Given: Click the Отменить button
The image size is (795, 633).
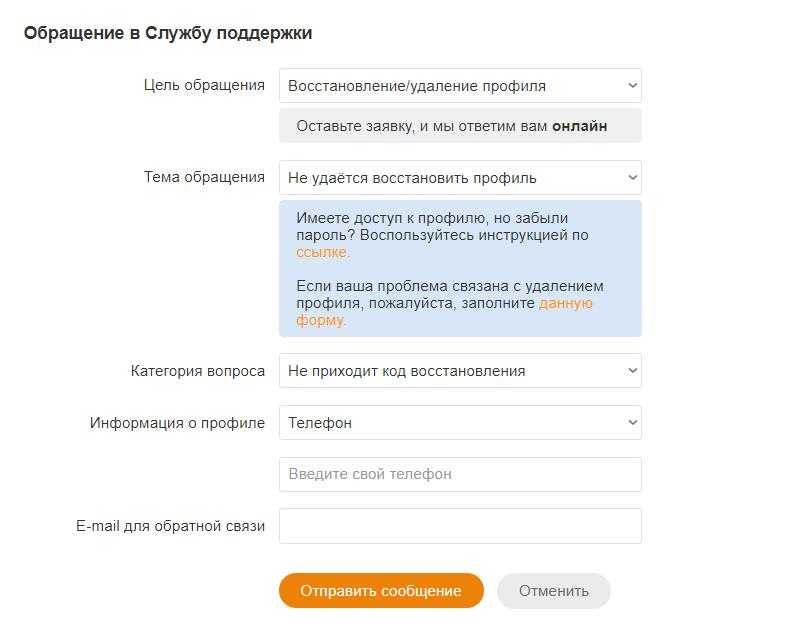Looking at the screenshot, I should (554, 591).
